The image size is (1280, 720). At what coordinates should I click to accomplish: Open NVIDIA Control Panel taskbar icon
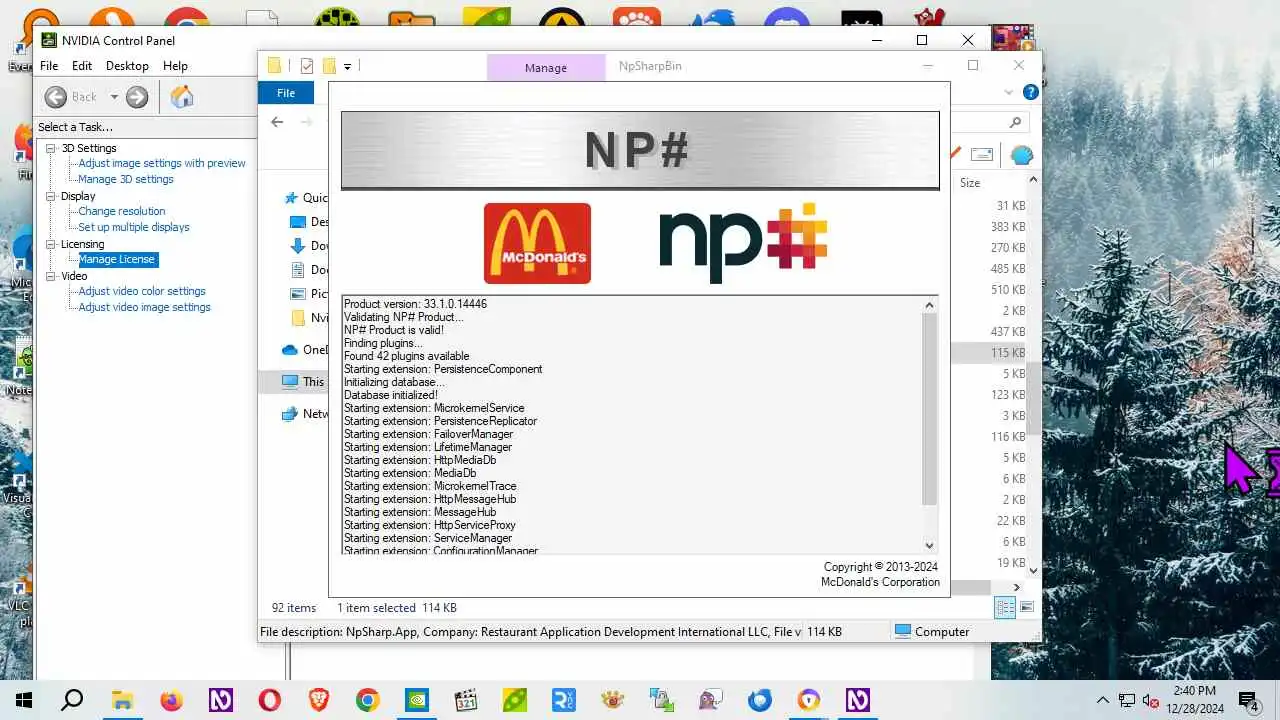click(x=416, y=700)
